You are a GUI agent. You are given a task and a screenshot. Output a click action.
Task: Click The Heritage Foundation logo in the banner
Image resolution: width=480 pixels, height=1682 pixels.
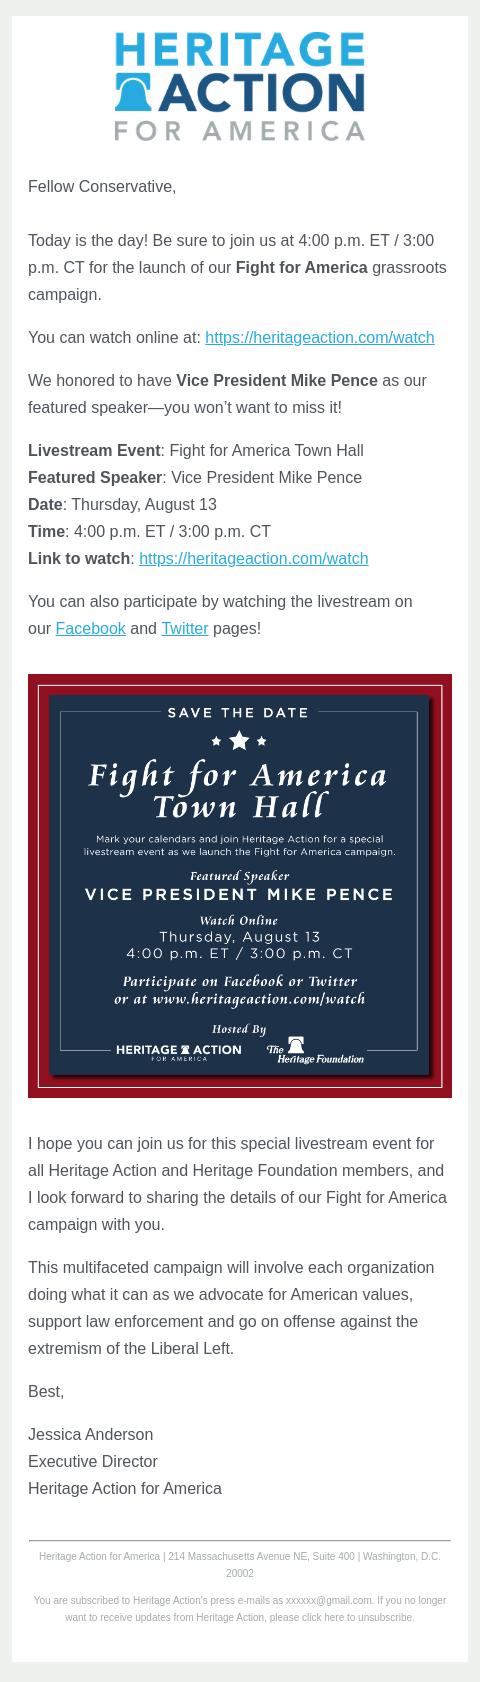[x=315, y=1050]
